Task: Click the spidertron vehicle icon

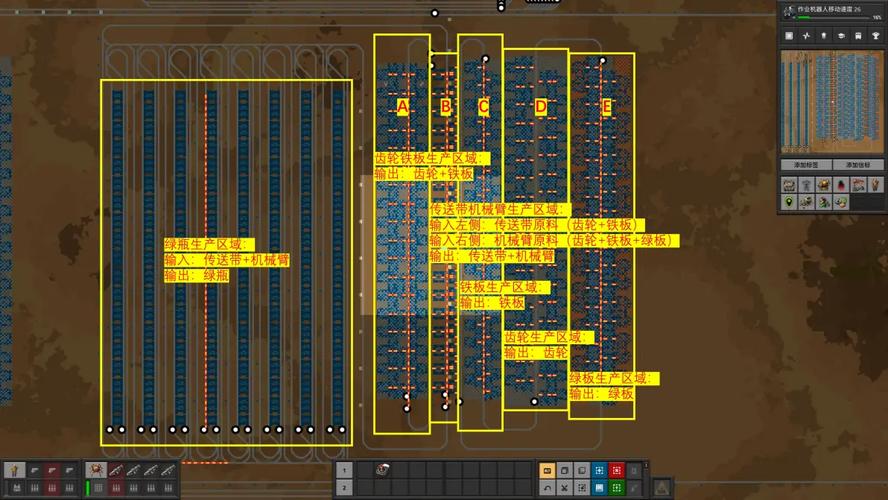Action: tap(96, 470)
